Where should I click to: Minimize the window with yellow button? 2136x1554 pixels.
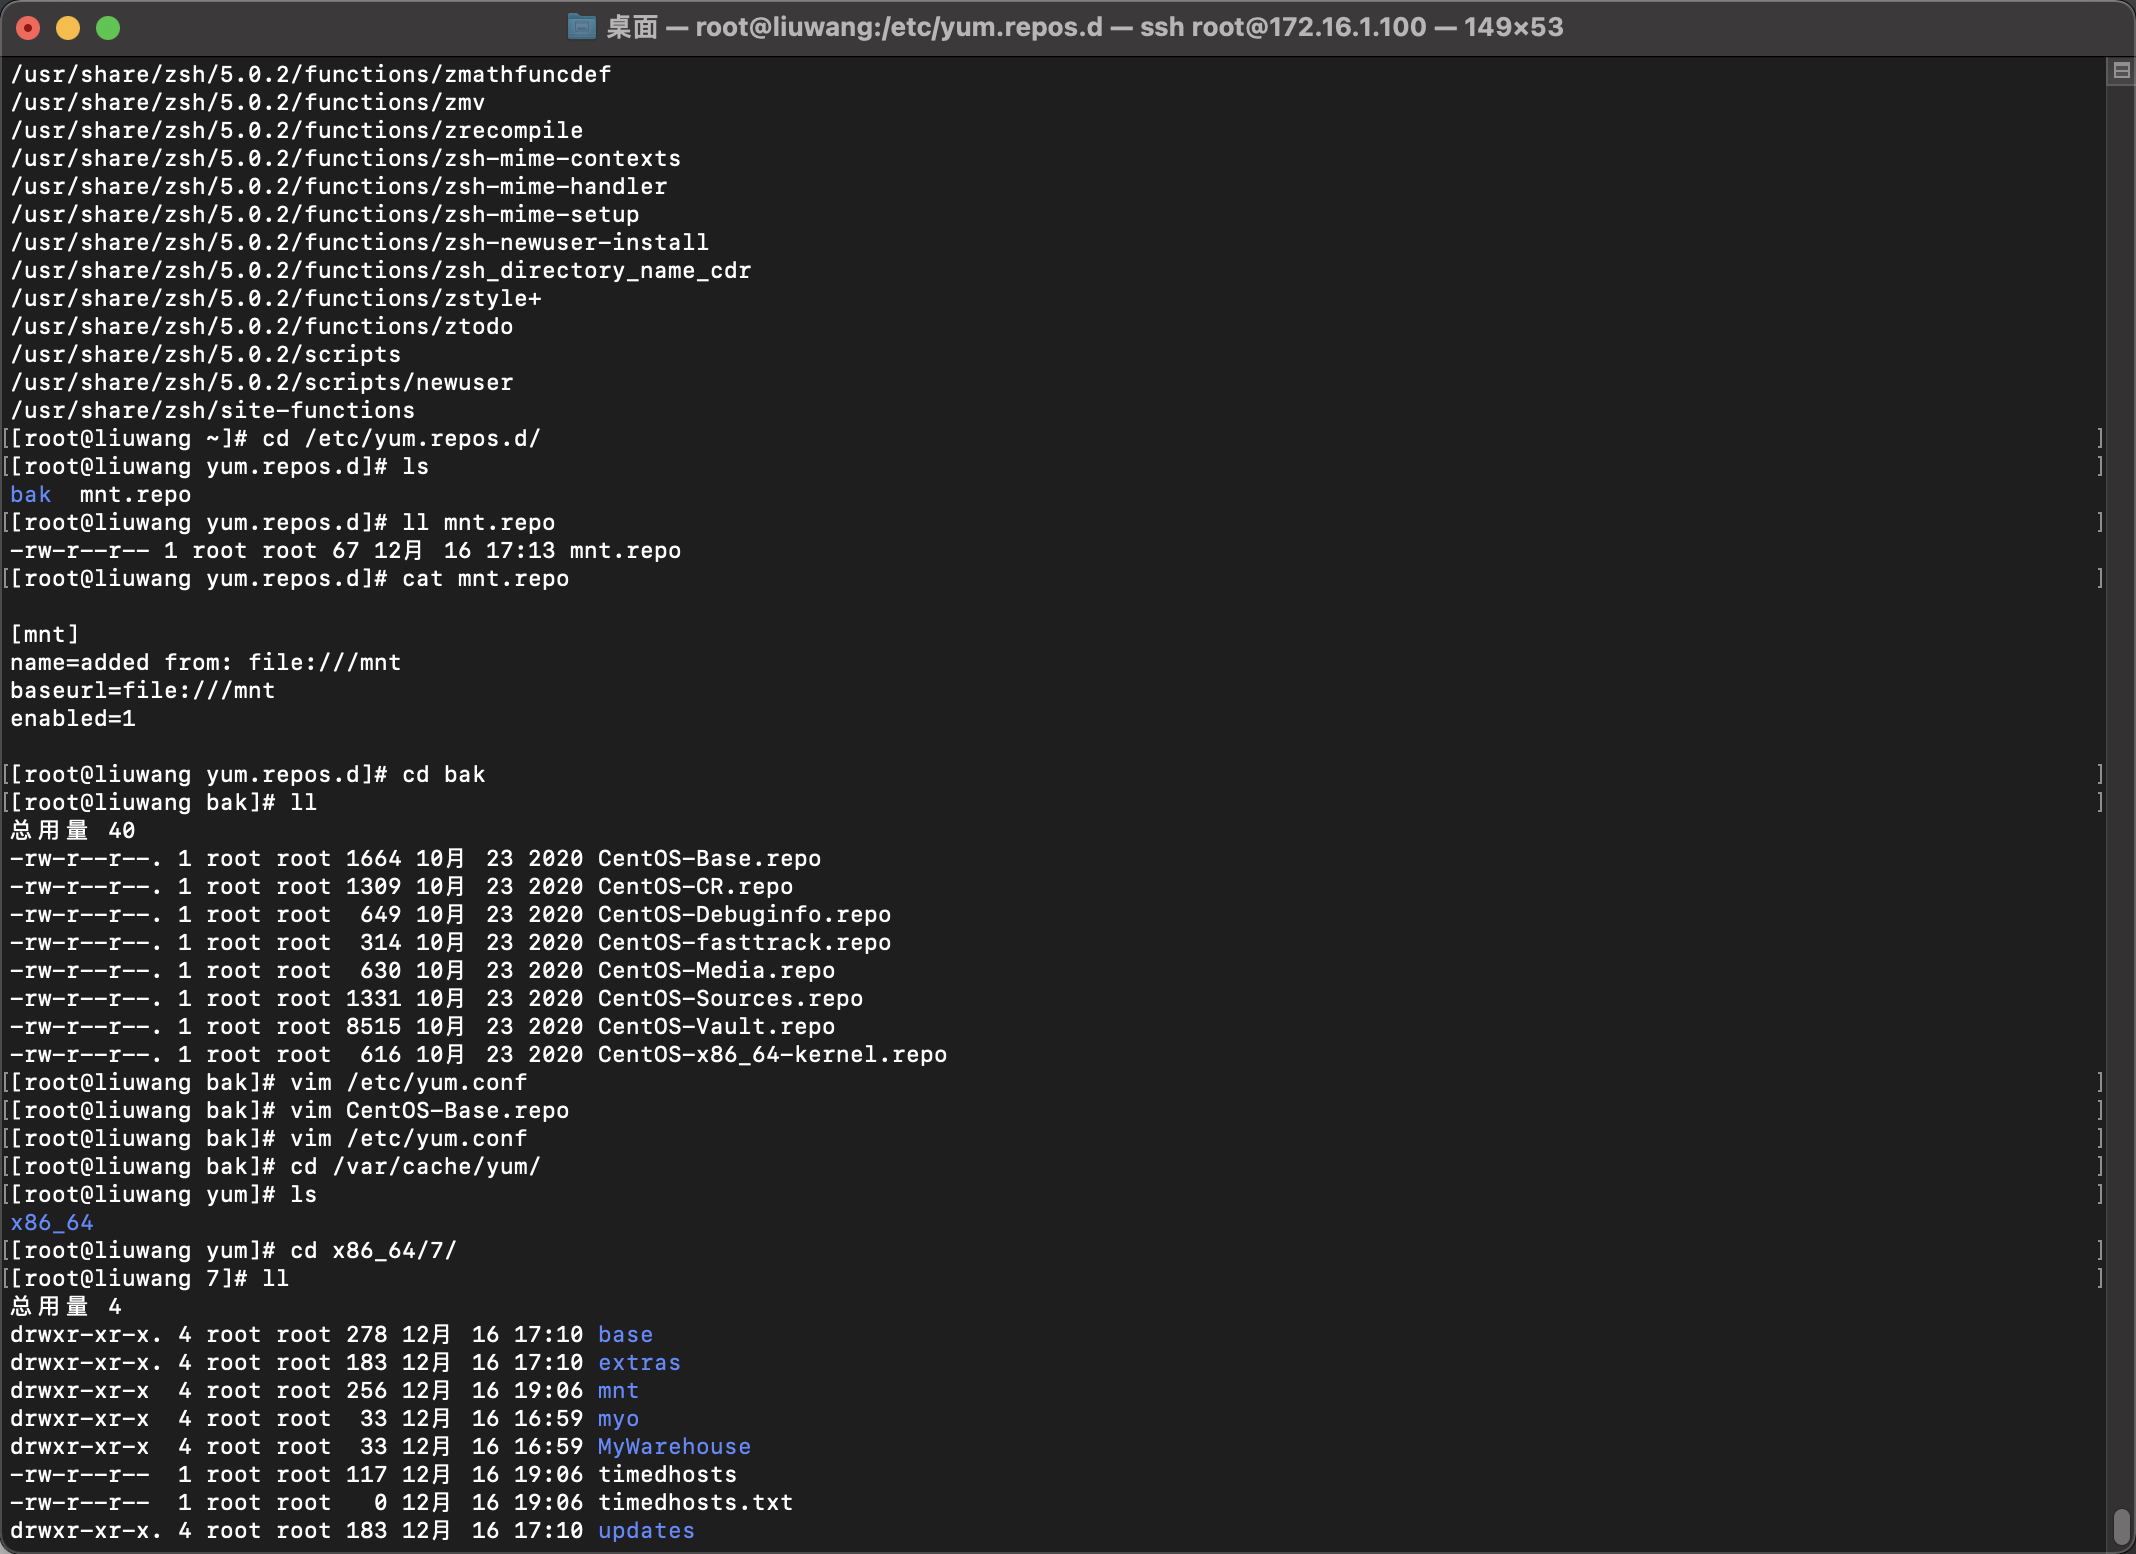tap(68, 28)
